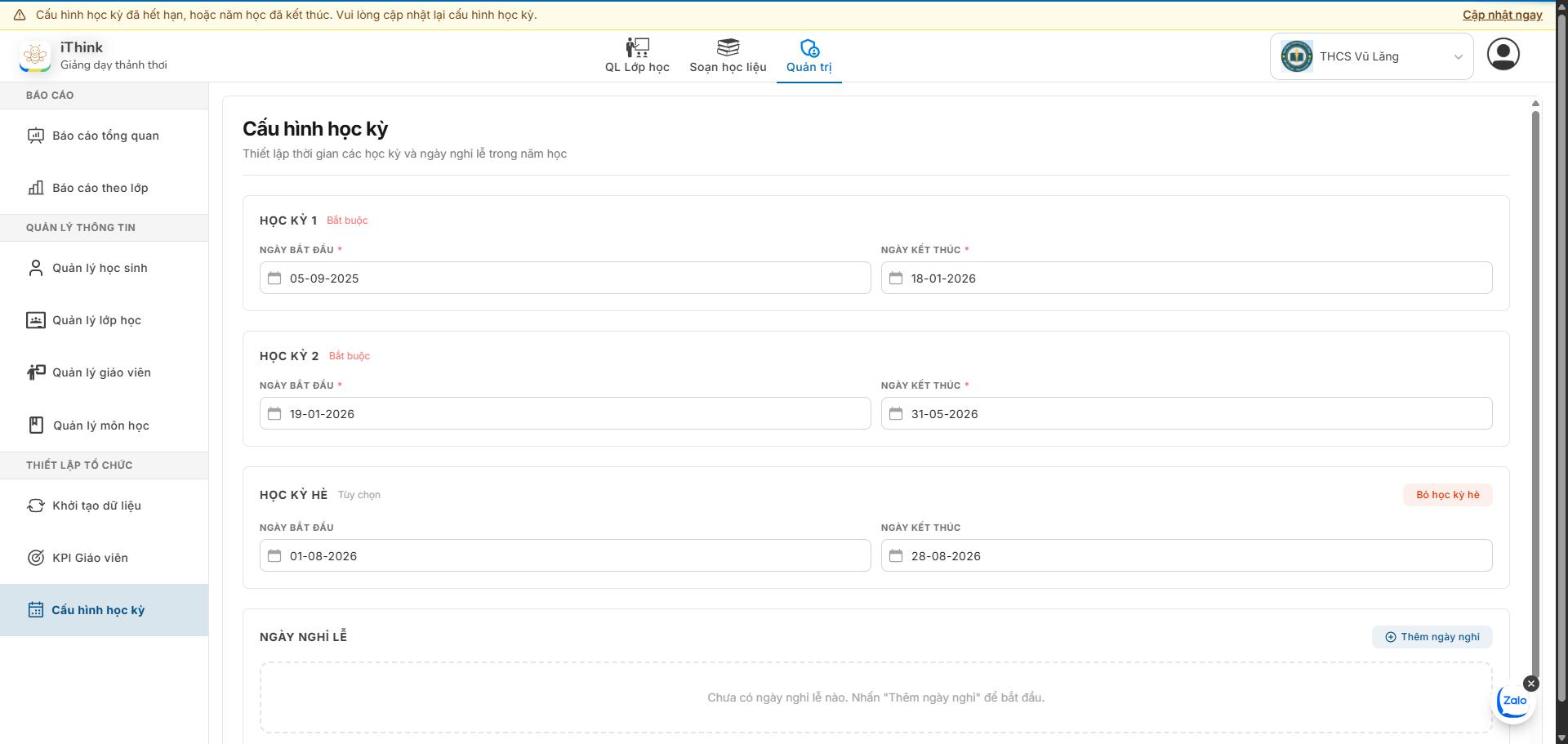Open Học kỳ 2 start date field 19-01-2026
Viewport: 1568px width, 744px height.
coord(565,414)
